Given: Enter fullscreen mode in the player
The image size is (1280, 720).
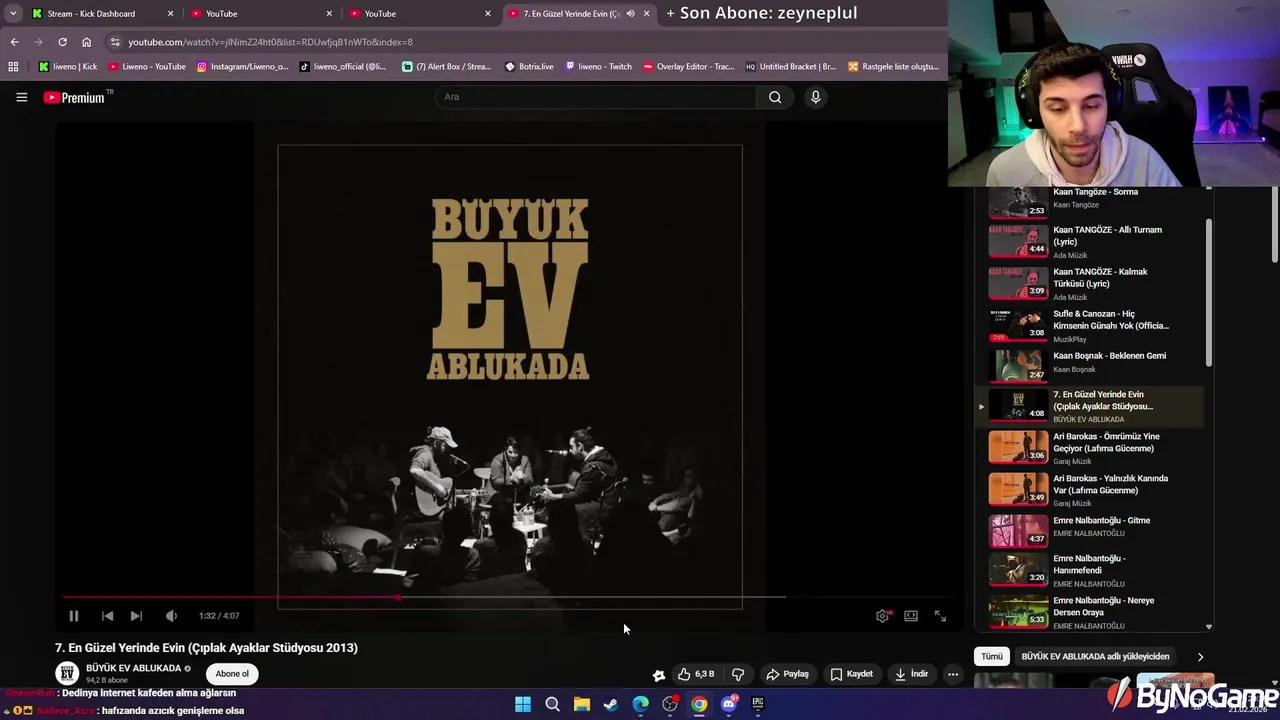Looking at the screenshot, I should click(940, 616).
